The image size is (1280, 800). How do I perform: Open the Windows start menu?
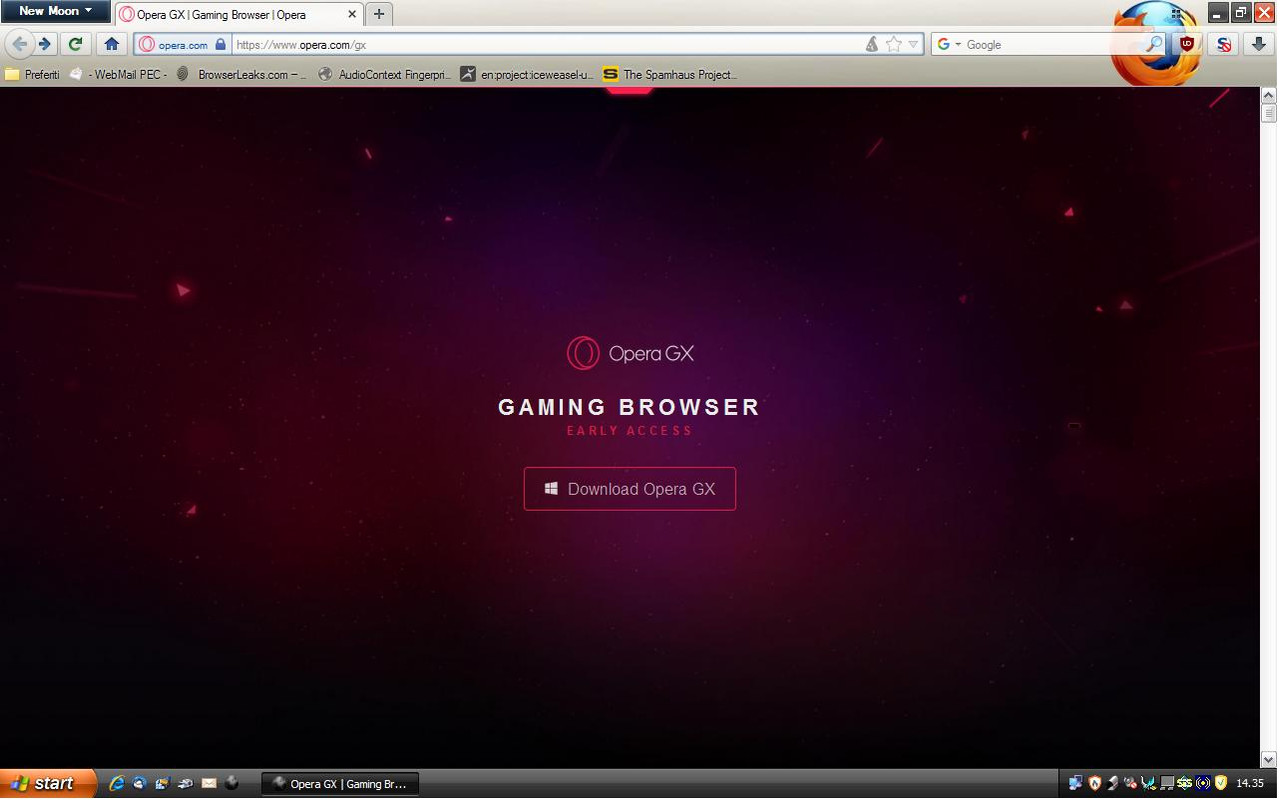(x=48, y=783)
